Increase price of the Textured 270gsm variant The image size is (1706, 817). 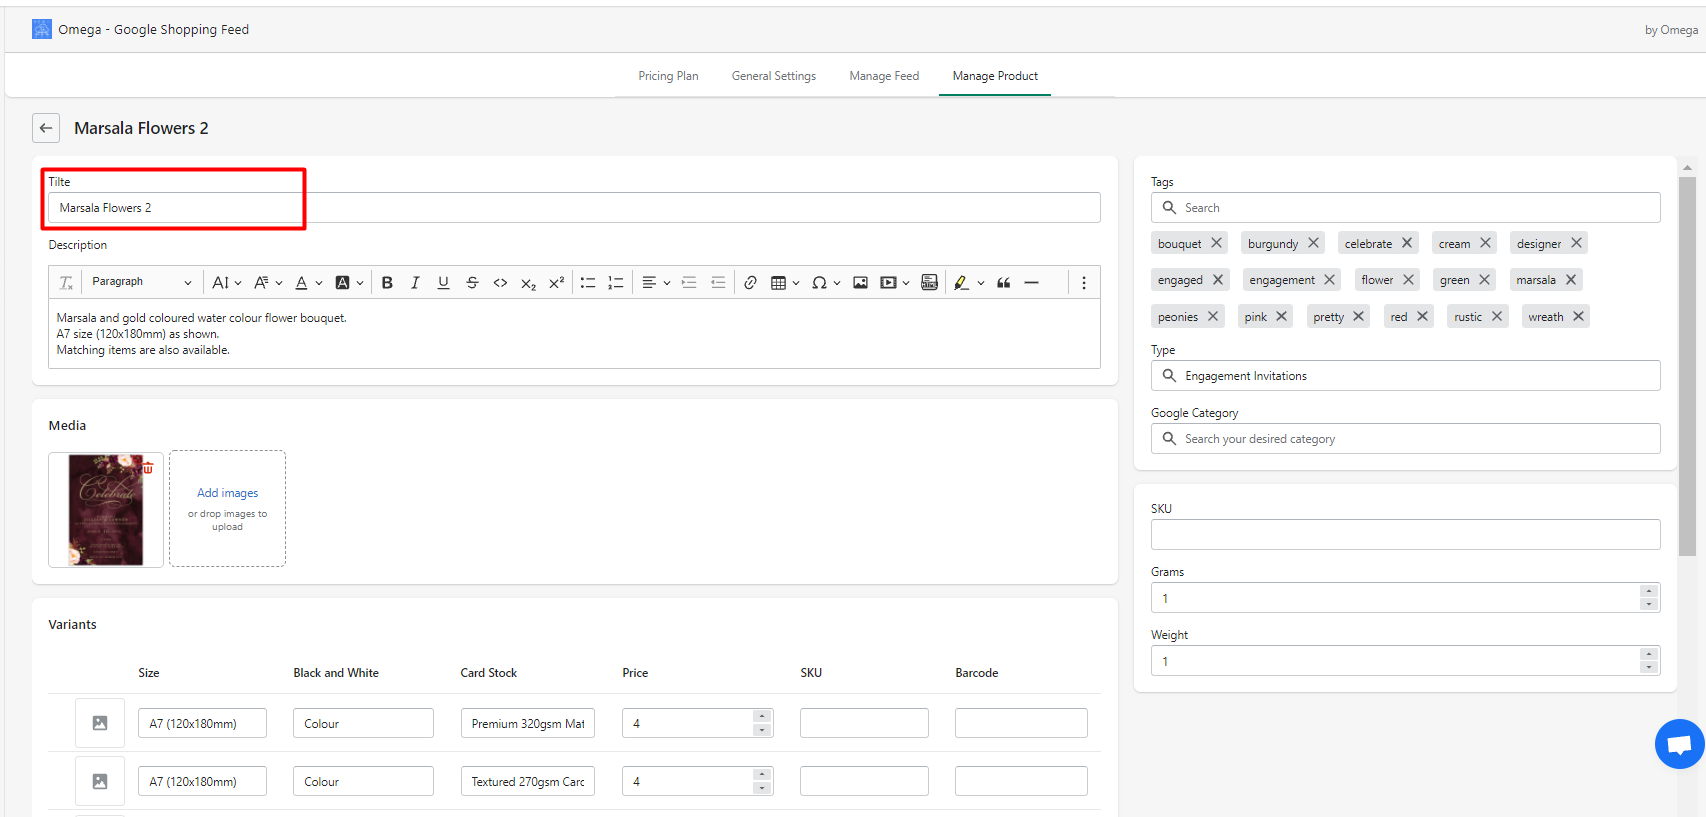762,774
